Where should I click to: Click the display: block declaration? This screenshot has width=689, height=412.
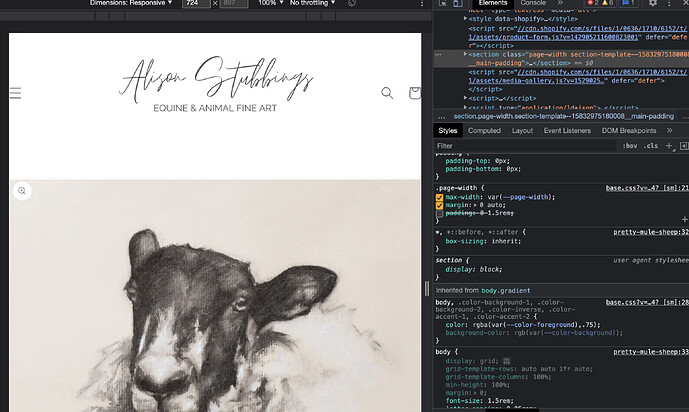click(x=474, y=269)
